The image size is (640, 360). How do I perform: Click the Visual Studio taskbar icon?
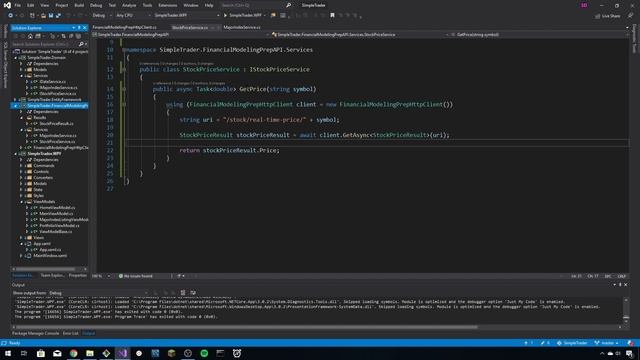pos(122,353)
